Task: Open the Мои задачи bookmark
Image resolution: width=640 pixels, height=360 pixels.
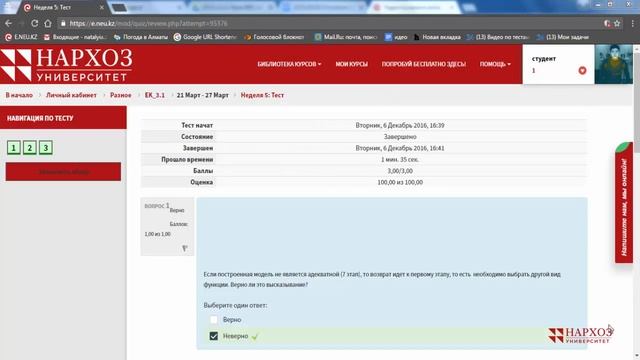Action: click(x=563, y=37)
